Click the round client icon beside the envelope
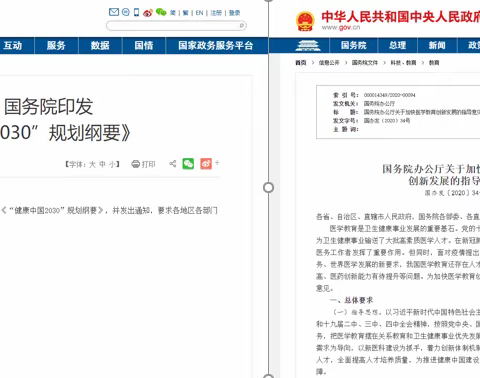The image size is (480, 378). click(x=126, y=12)
